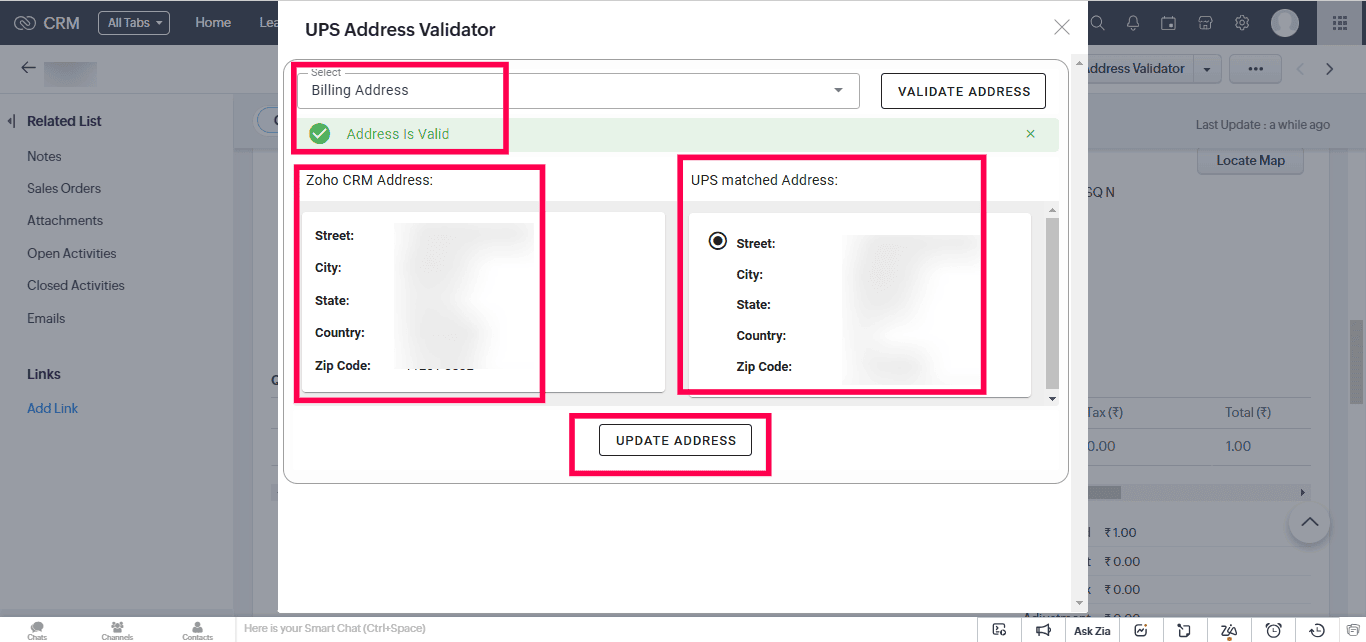This screenshot has height=642, width=1366.
Task: Open Emails related list
Action: coord(46,318)
